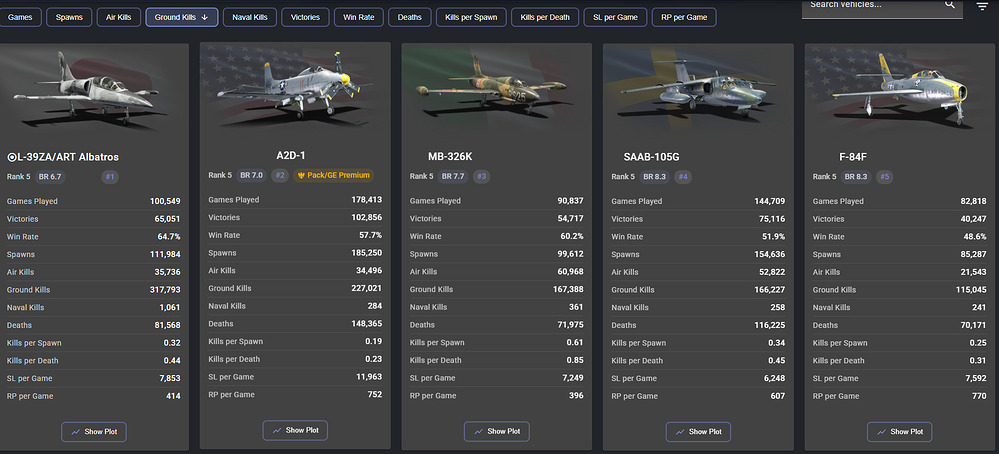Sort by RP per Game
The height and width of the screenshot is (454, 999).
click(x=684, y=17)
